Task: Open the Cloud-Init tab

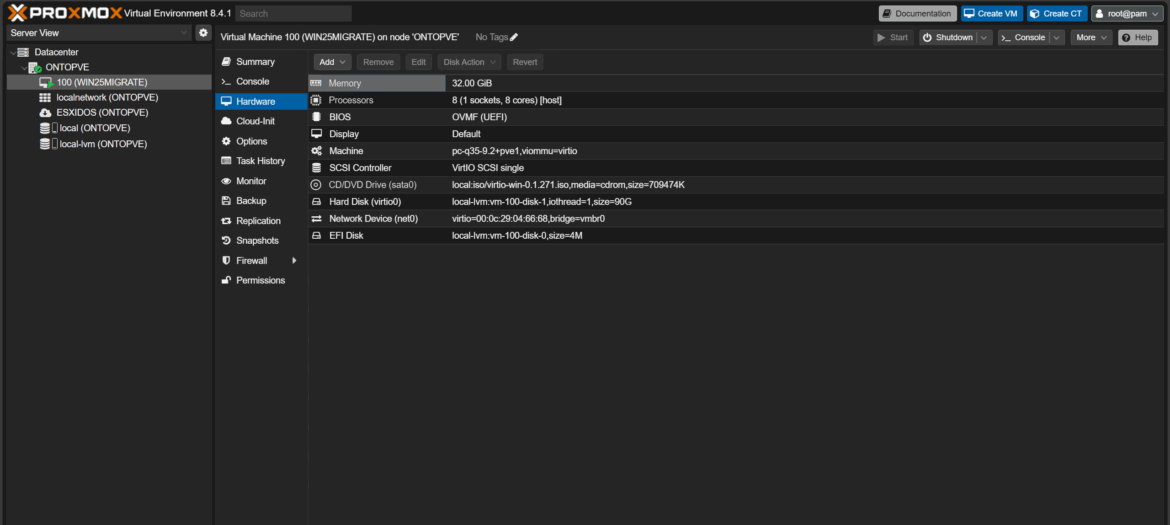Action: click(x=261, y=122)
